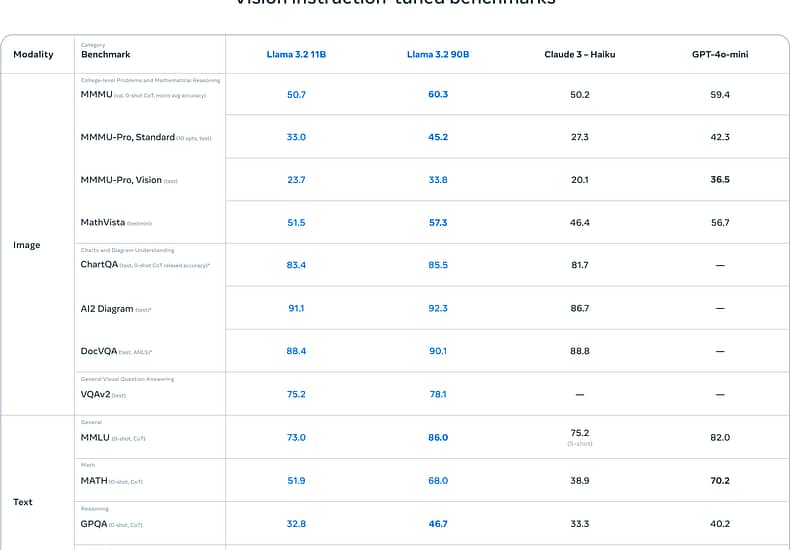
Task: Select the VQAv2 benchmark label
Action: click(95, 394)
